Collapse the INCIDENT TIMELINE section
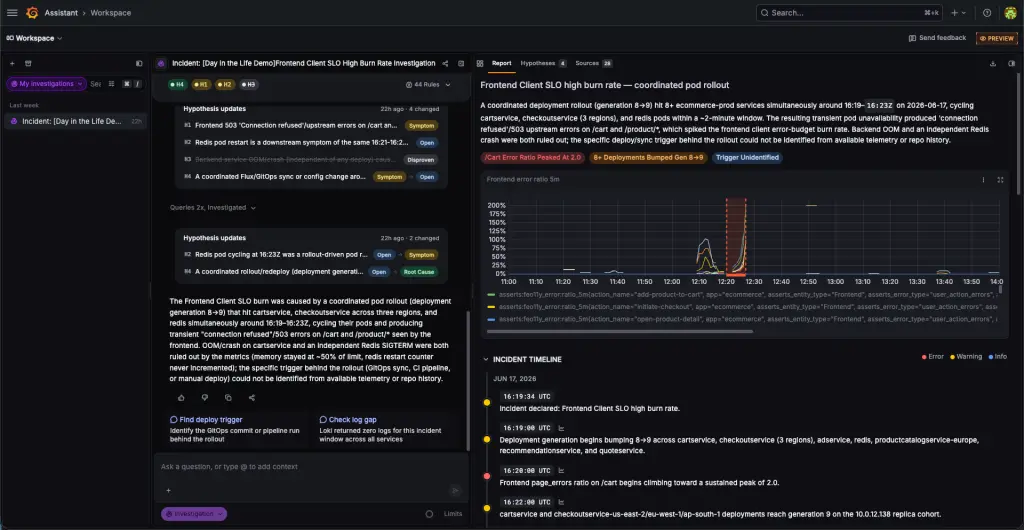This screenshot has width=1024, height=530. 522,360
